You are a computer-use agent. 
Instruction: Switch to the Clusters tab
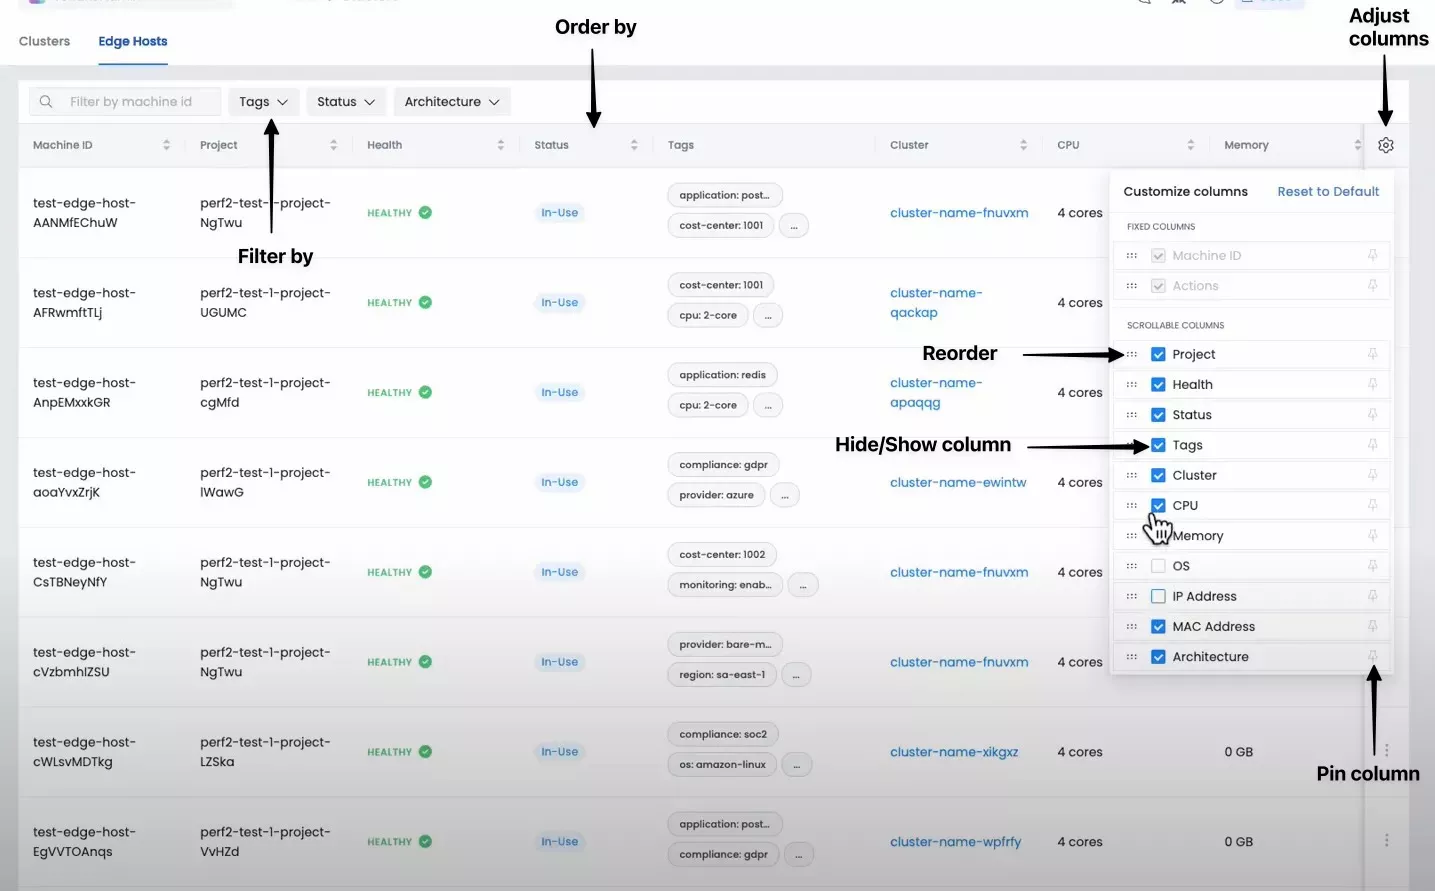pyautogui.click(x=44, y=41)
